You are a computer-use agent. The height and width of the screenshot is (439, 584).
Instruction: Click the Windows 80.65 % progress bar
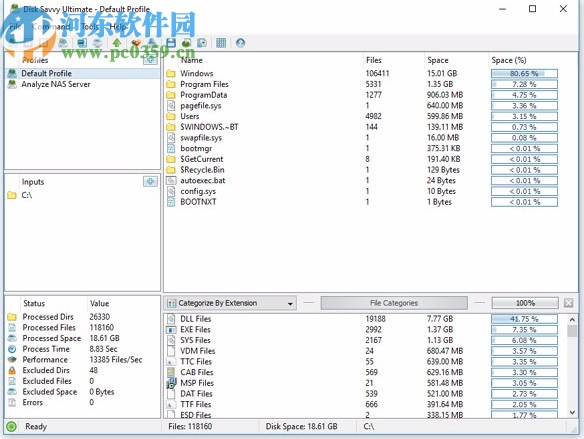pos(524,74)
